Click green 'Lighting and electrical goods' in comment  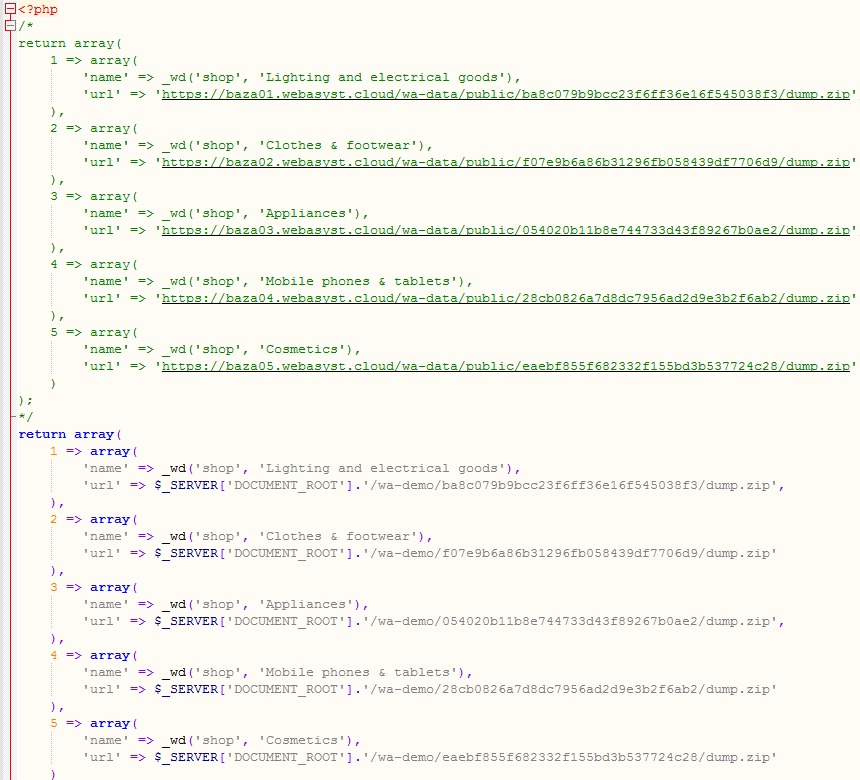click(382, 77)
